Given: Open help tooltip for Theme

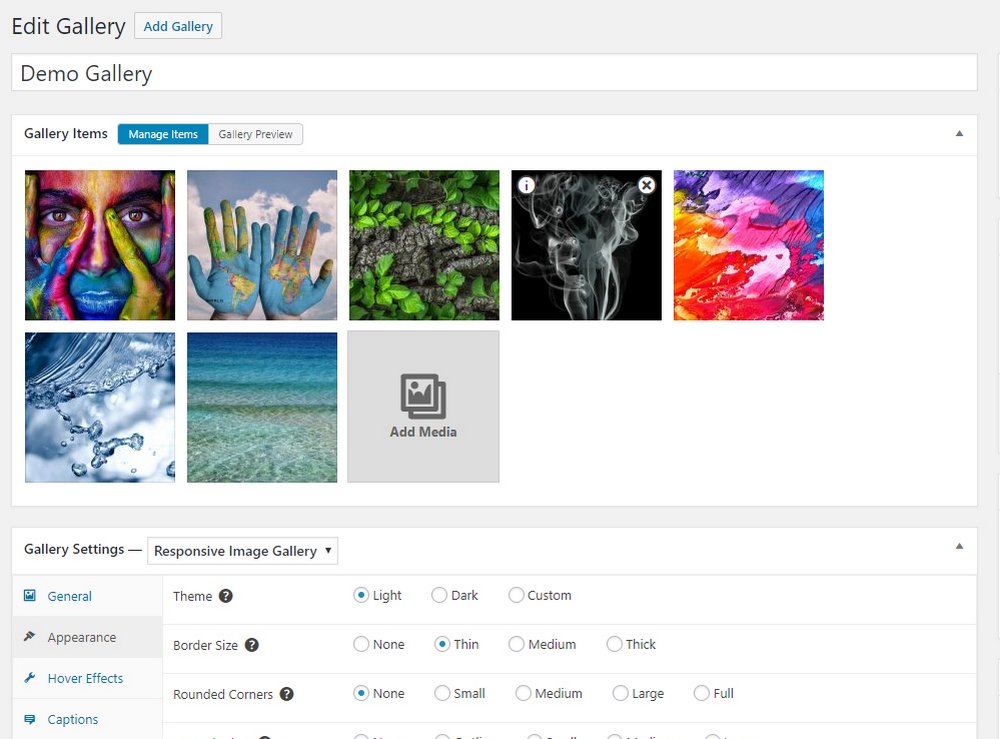Looking at the screenshot, I should coord(226,596).
